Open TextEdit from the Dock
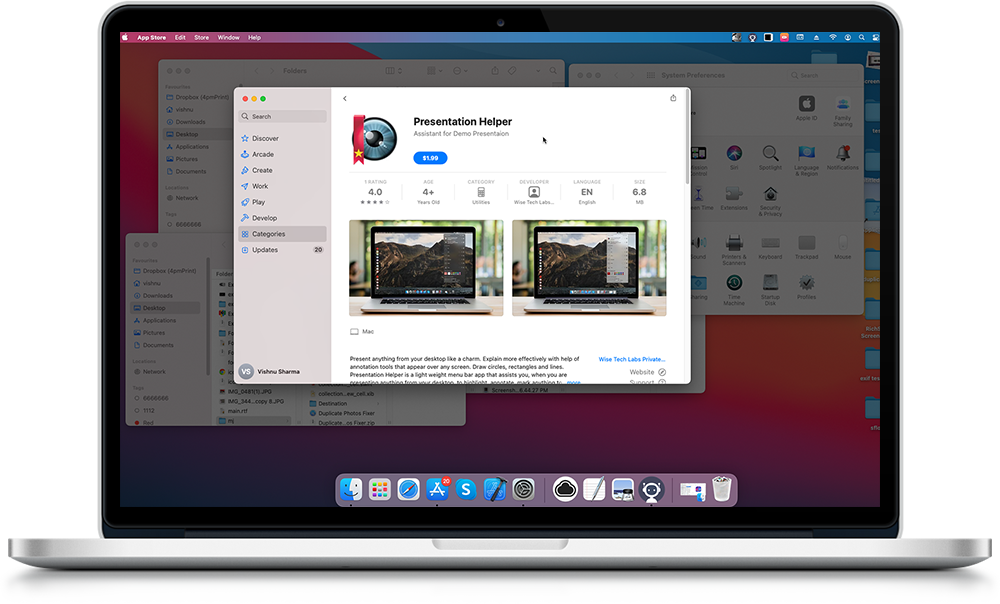 (594, 490)
